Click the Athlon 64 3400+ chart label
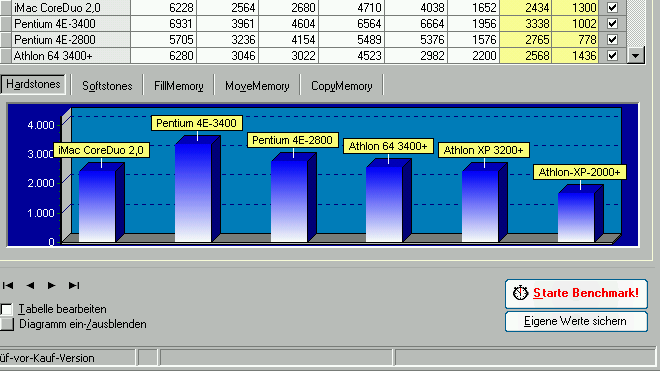 (x=388, y=146)
